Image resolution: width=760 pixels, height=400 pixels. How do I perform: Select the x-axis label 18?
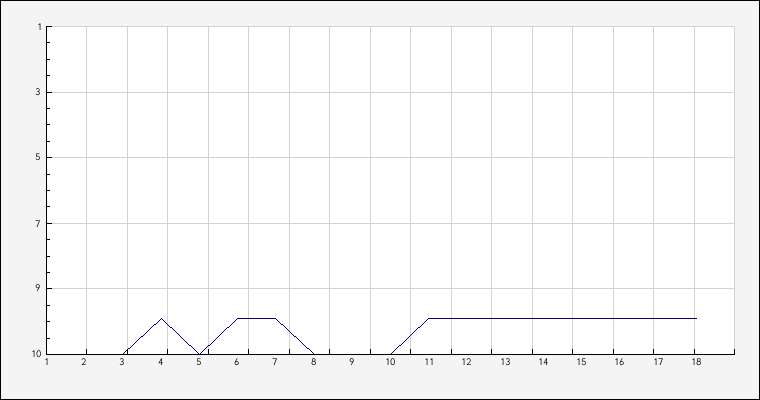[696, 362]
